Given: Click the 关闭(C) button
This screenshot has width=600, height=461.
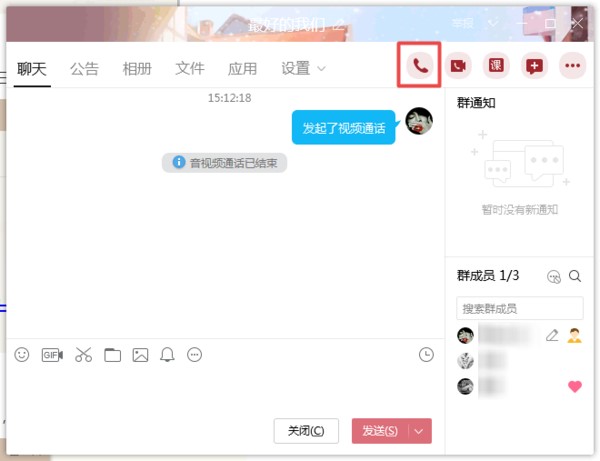Looking at the screenshot, I should point(306,431).
